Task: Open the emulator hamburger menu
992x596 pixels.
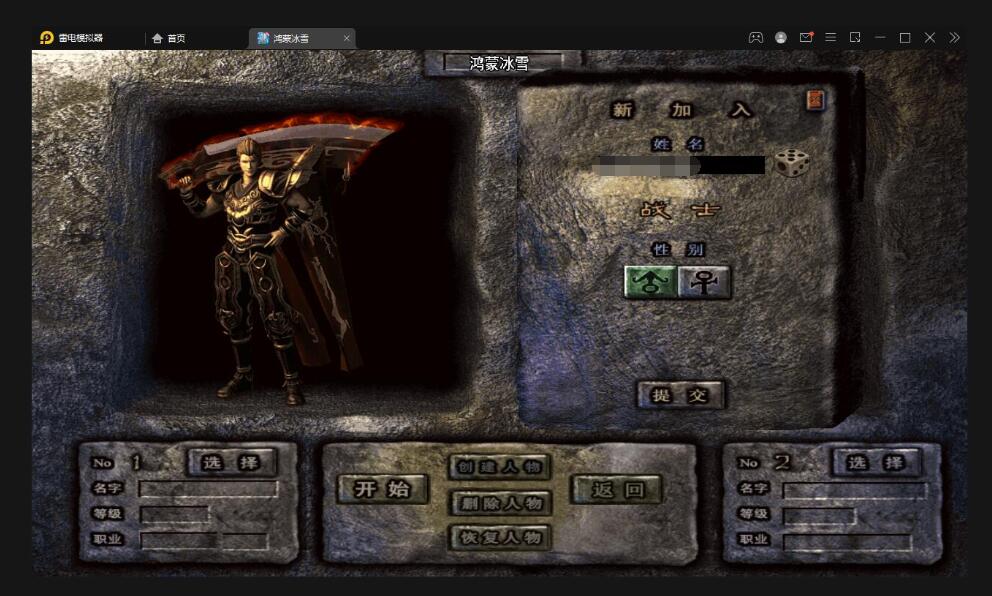Action: pos(831,38)
